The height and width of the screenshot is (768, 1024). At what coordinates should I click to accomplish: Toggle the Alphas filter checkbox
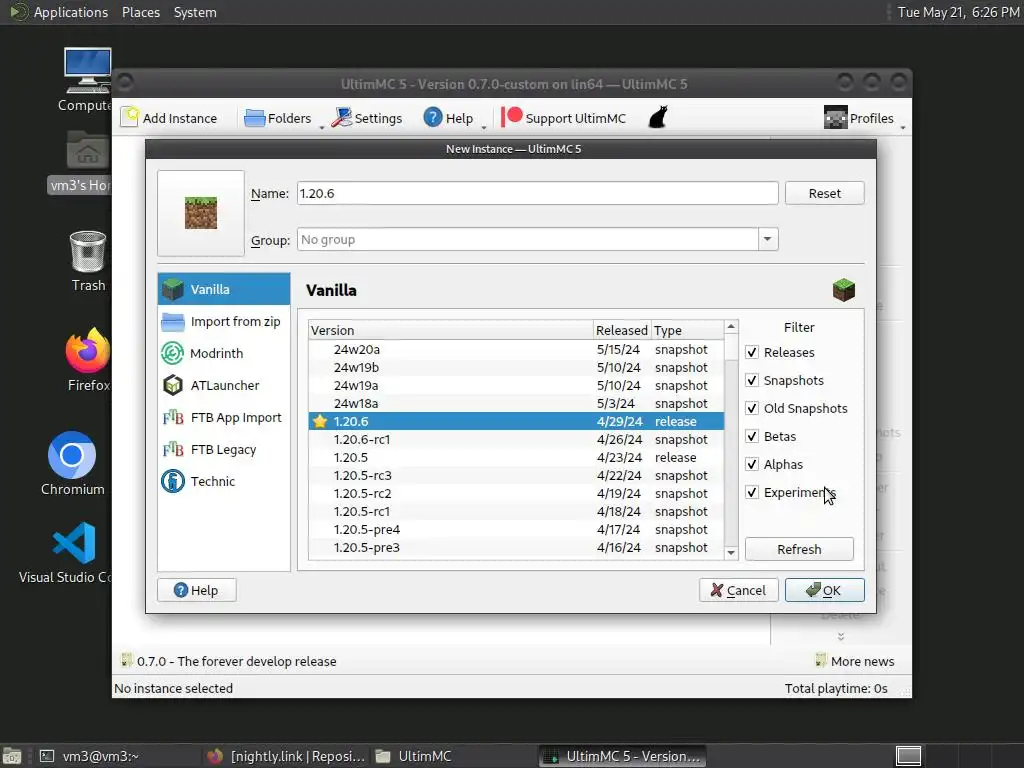pos(752,464)
